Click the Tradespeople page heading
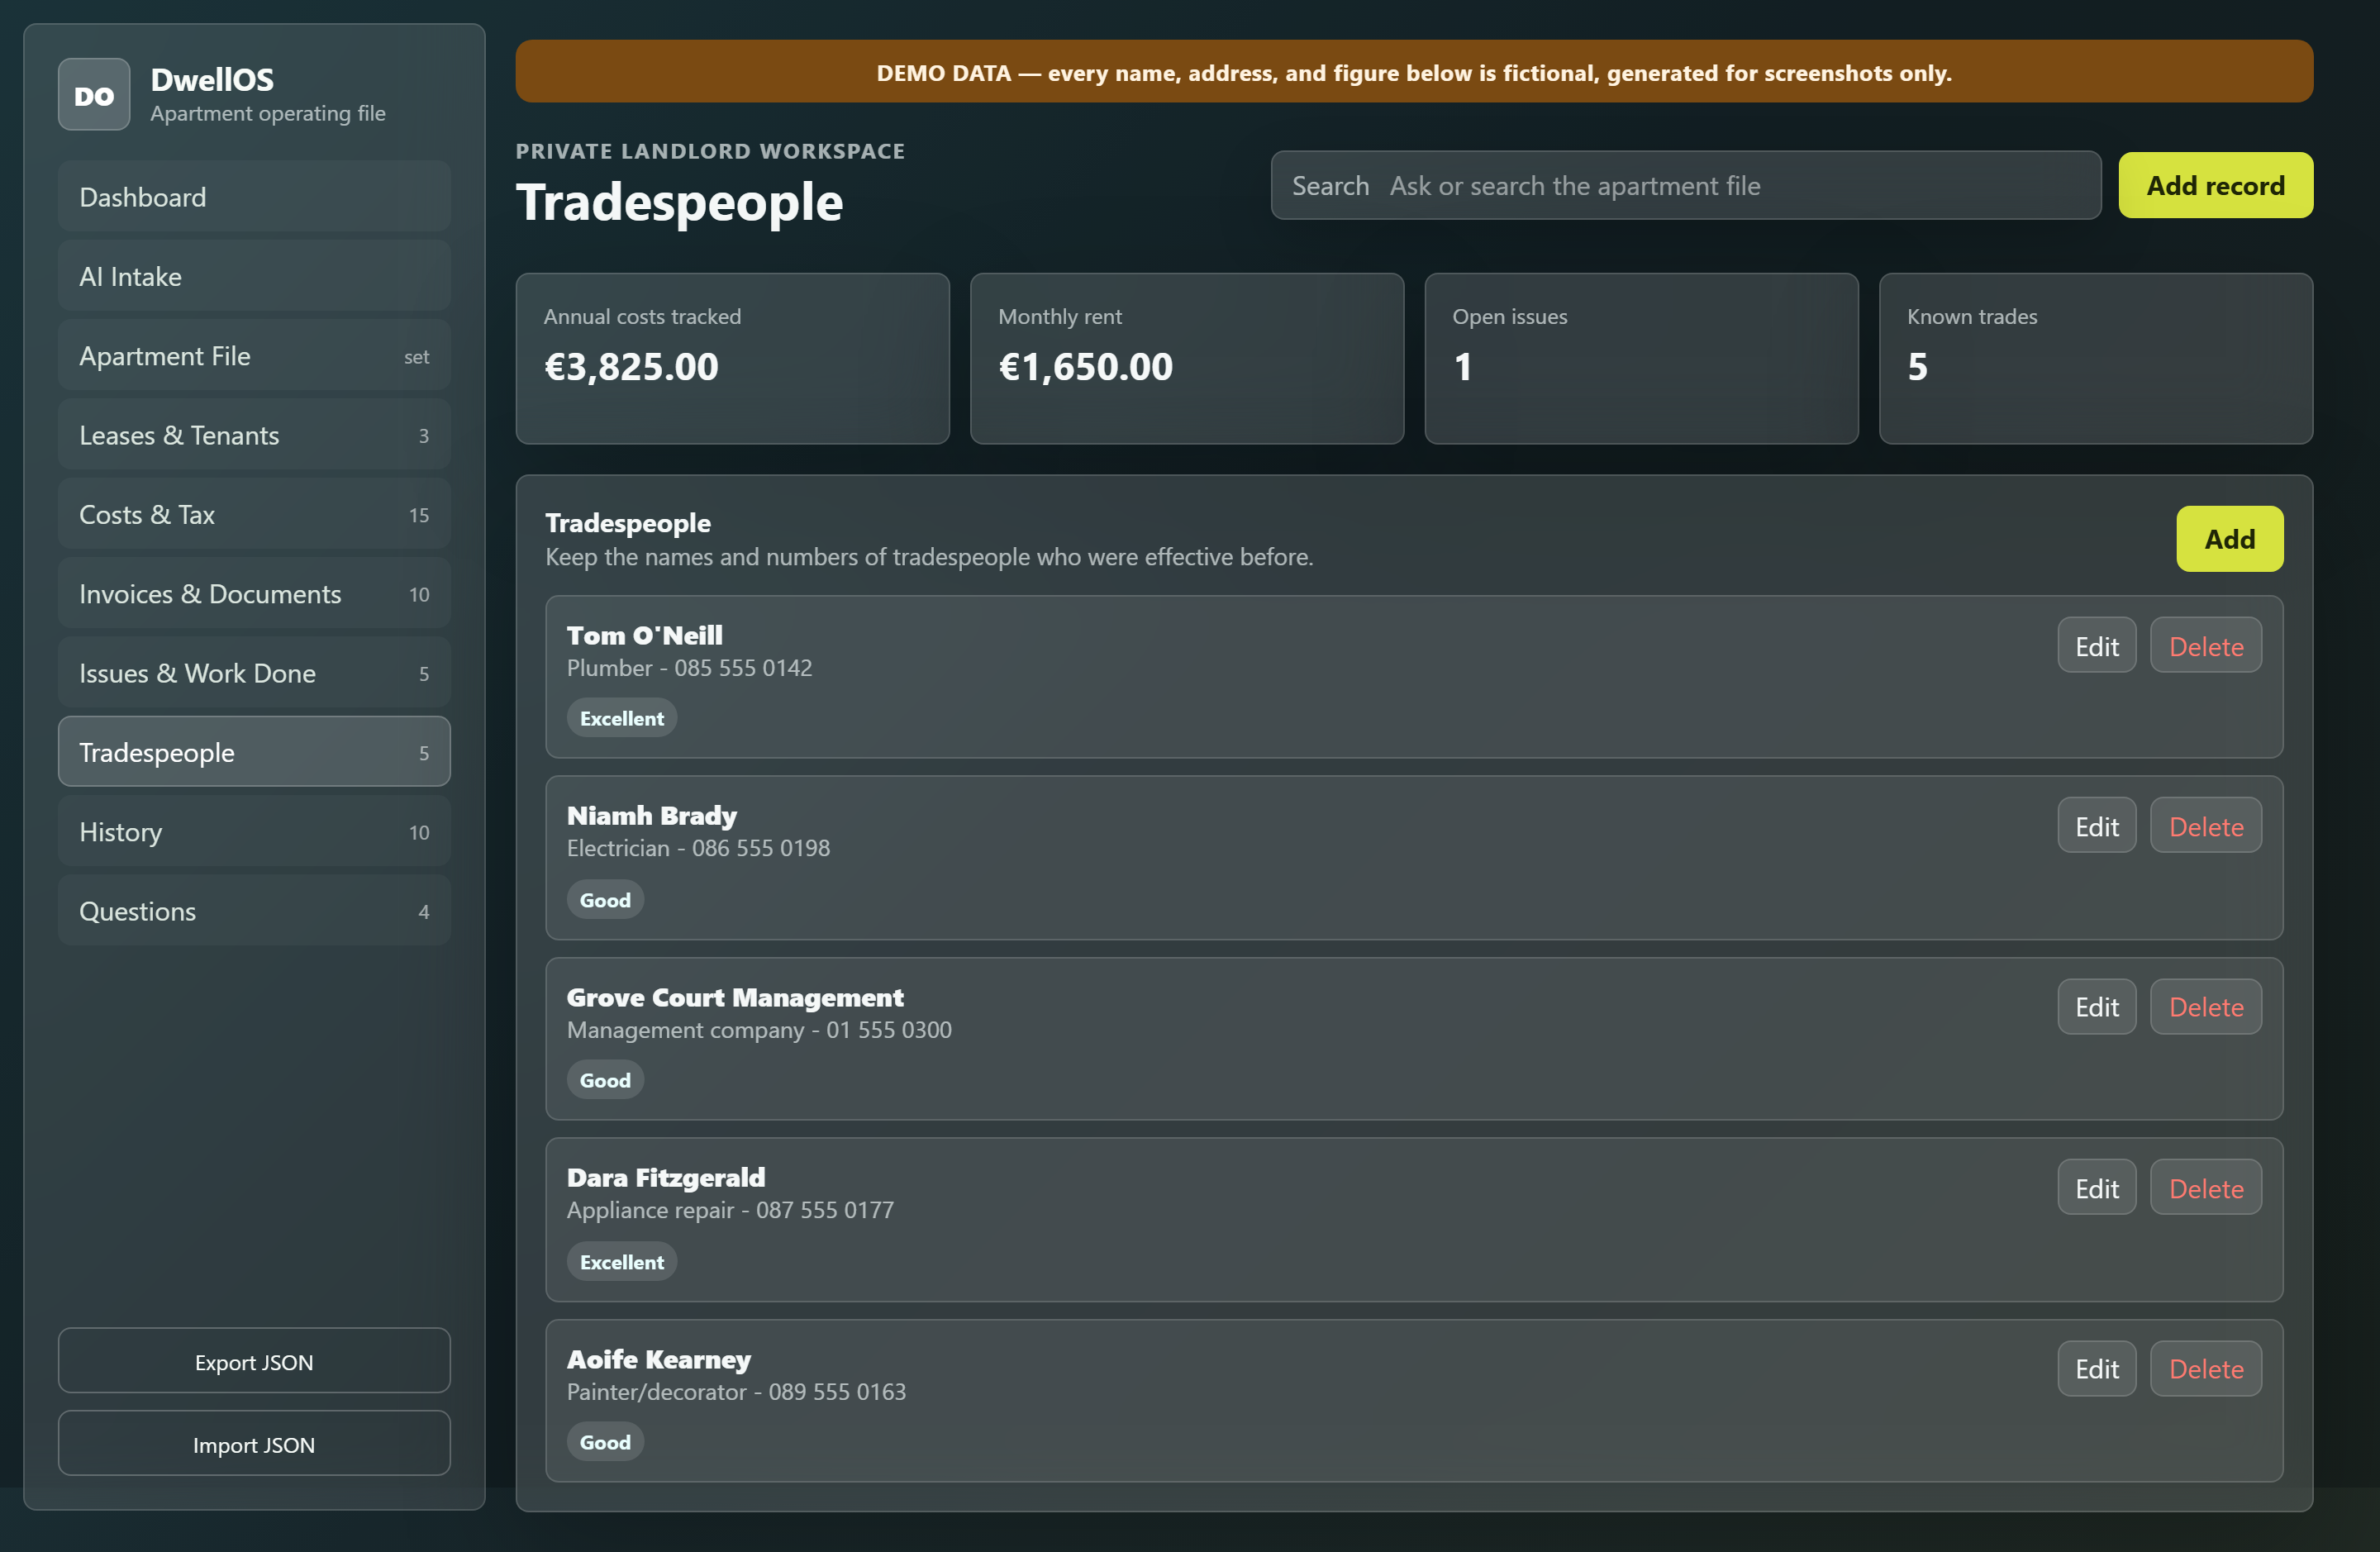2380x1552 pixels. click(680, 202)
